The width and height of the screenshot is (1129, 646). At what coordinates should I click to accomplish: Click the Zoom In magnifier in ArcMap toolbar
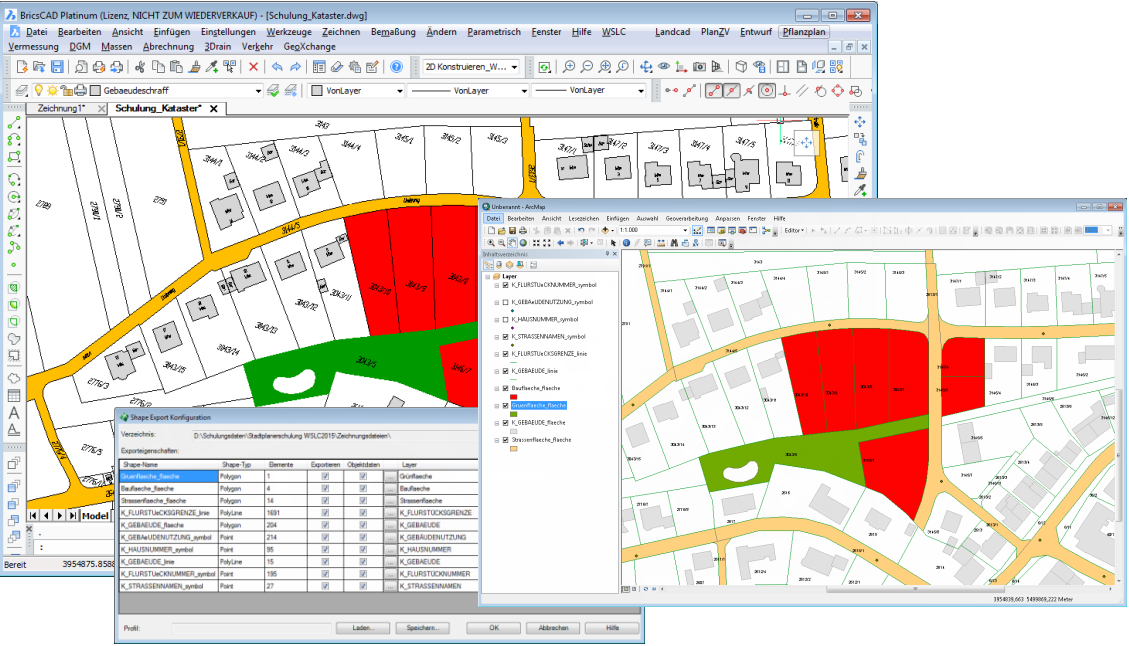point(490,243)
